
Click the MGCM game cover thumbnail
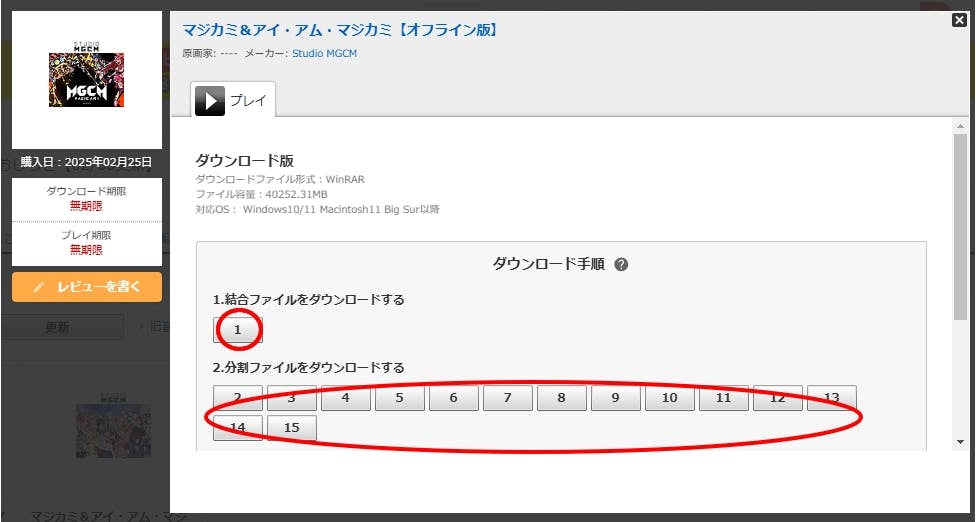point(87,80)
